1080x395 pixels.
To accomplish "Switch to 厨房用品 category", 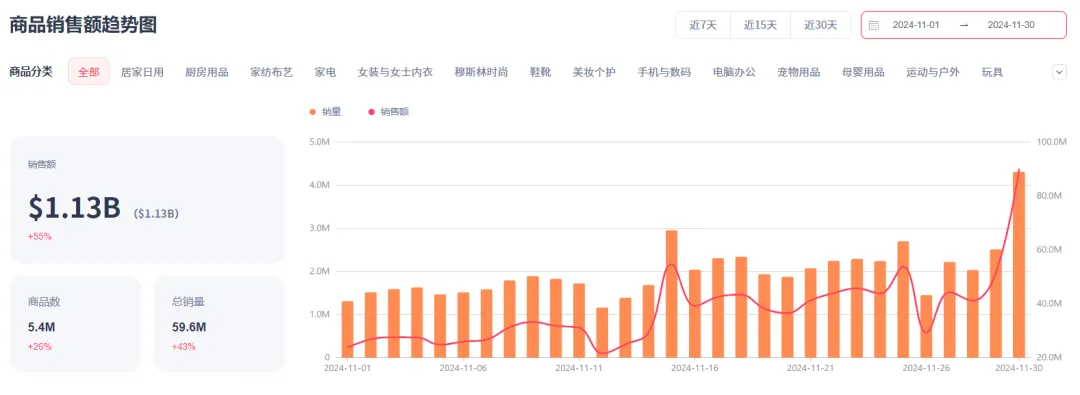I will [207, 72].
